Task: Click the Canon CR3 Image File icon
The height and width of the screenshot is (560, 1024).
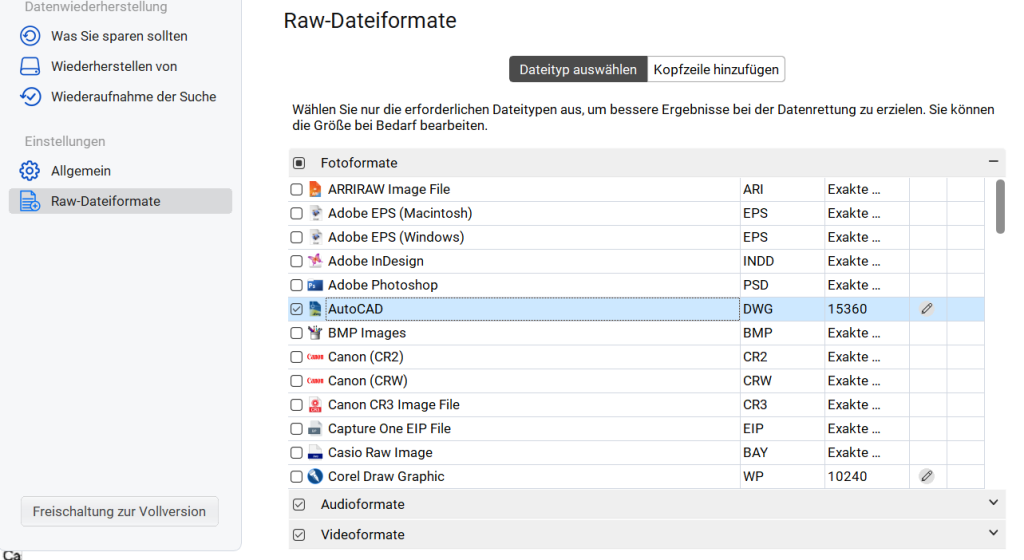Action: 315,405
